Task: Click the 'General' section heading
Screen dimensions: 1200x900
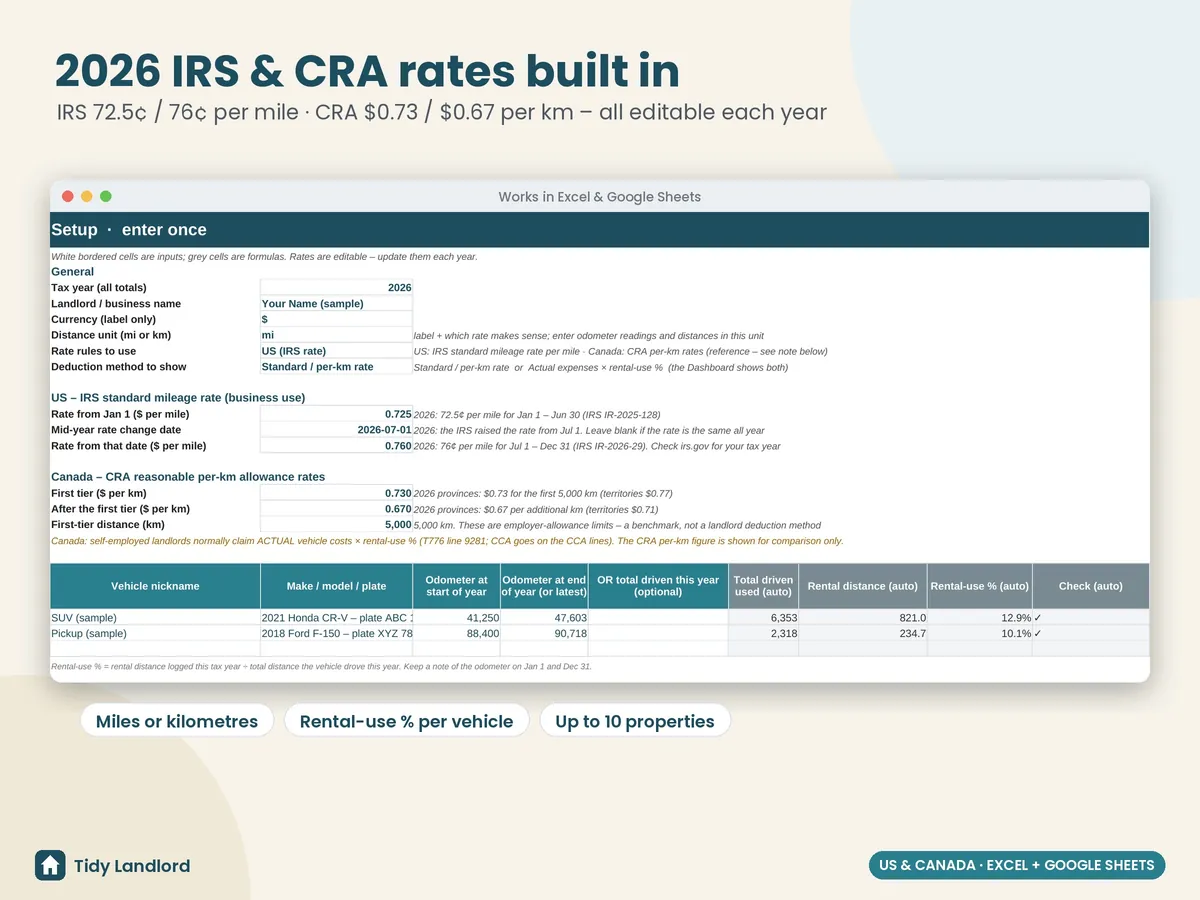Action: click(72, 272)
